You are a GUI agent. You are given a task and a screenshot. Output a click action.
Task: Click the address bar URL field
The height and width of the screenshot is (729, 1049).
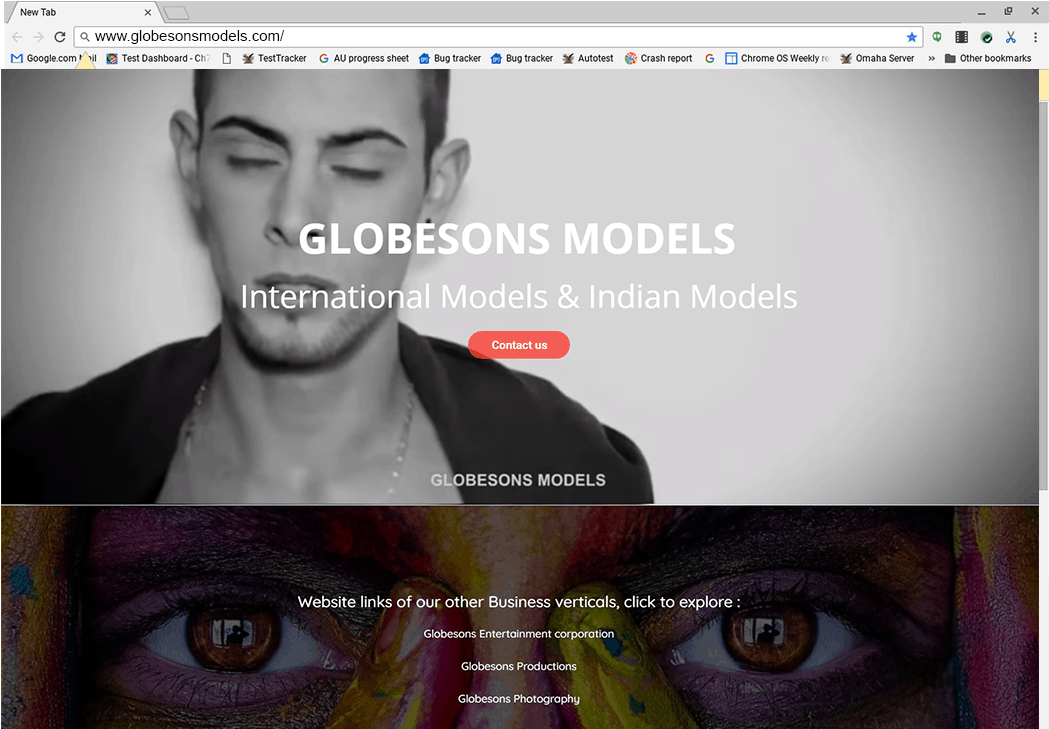point(495,37)
